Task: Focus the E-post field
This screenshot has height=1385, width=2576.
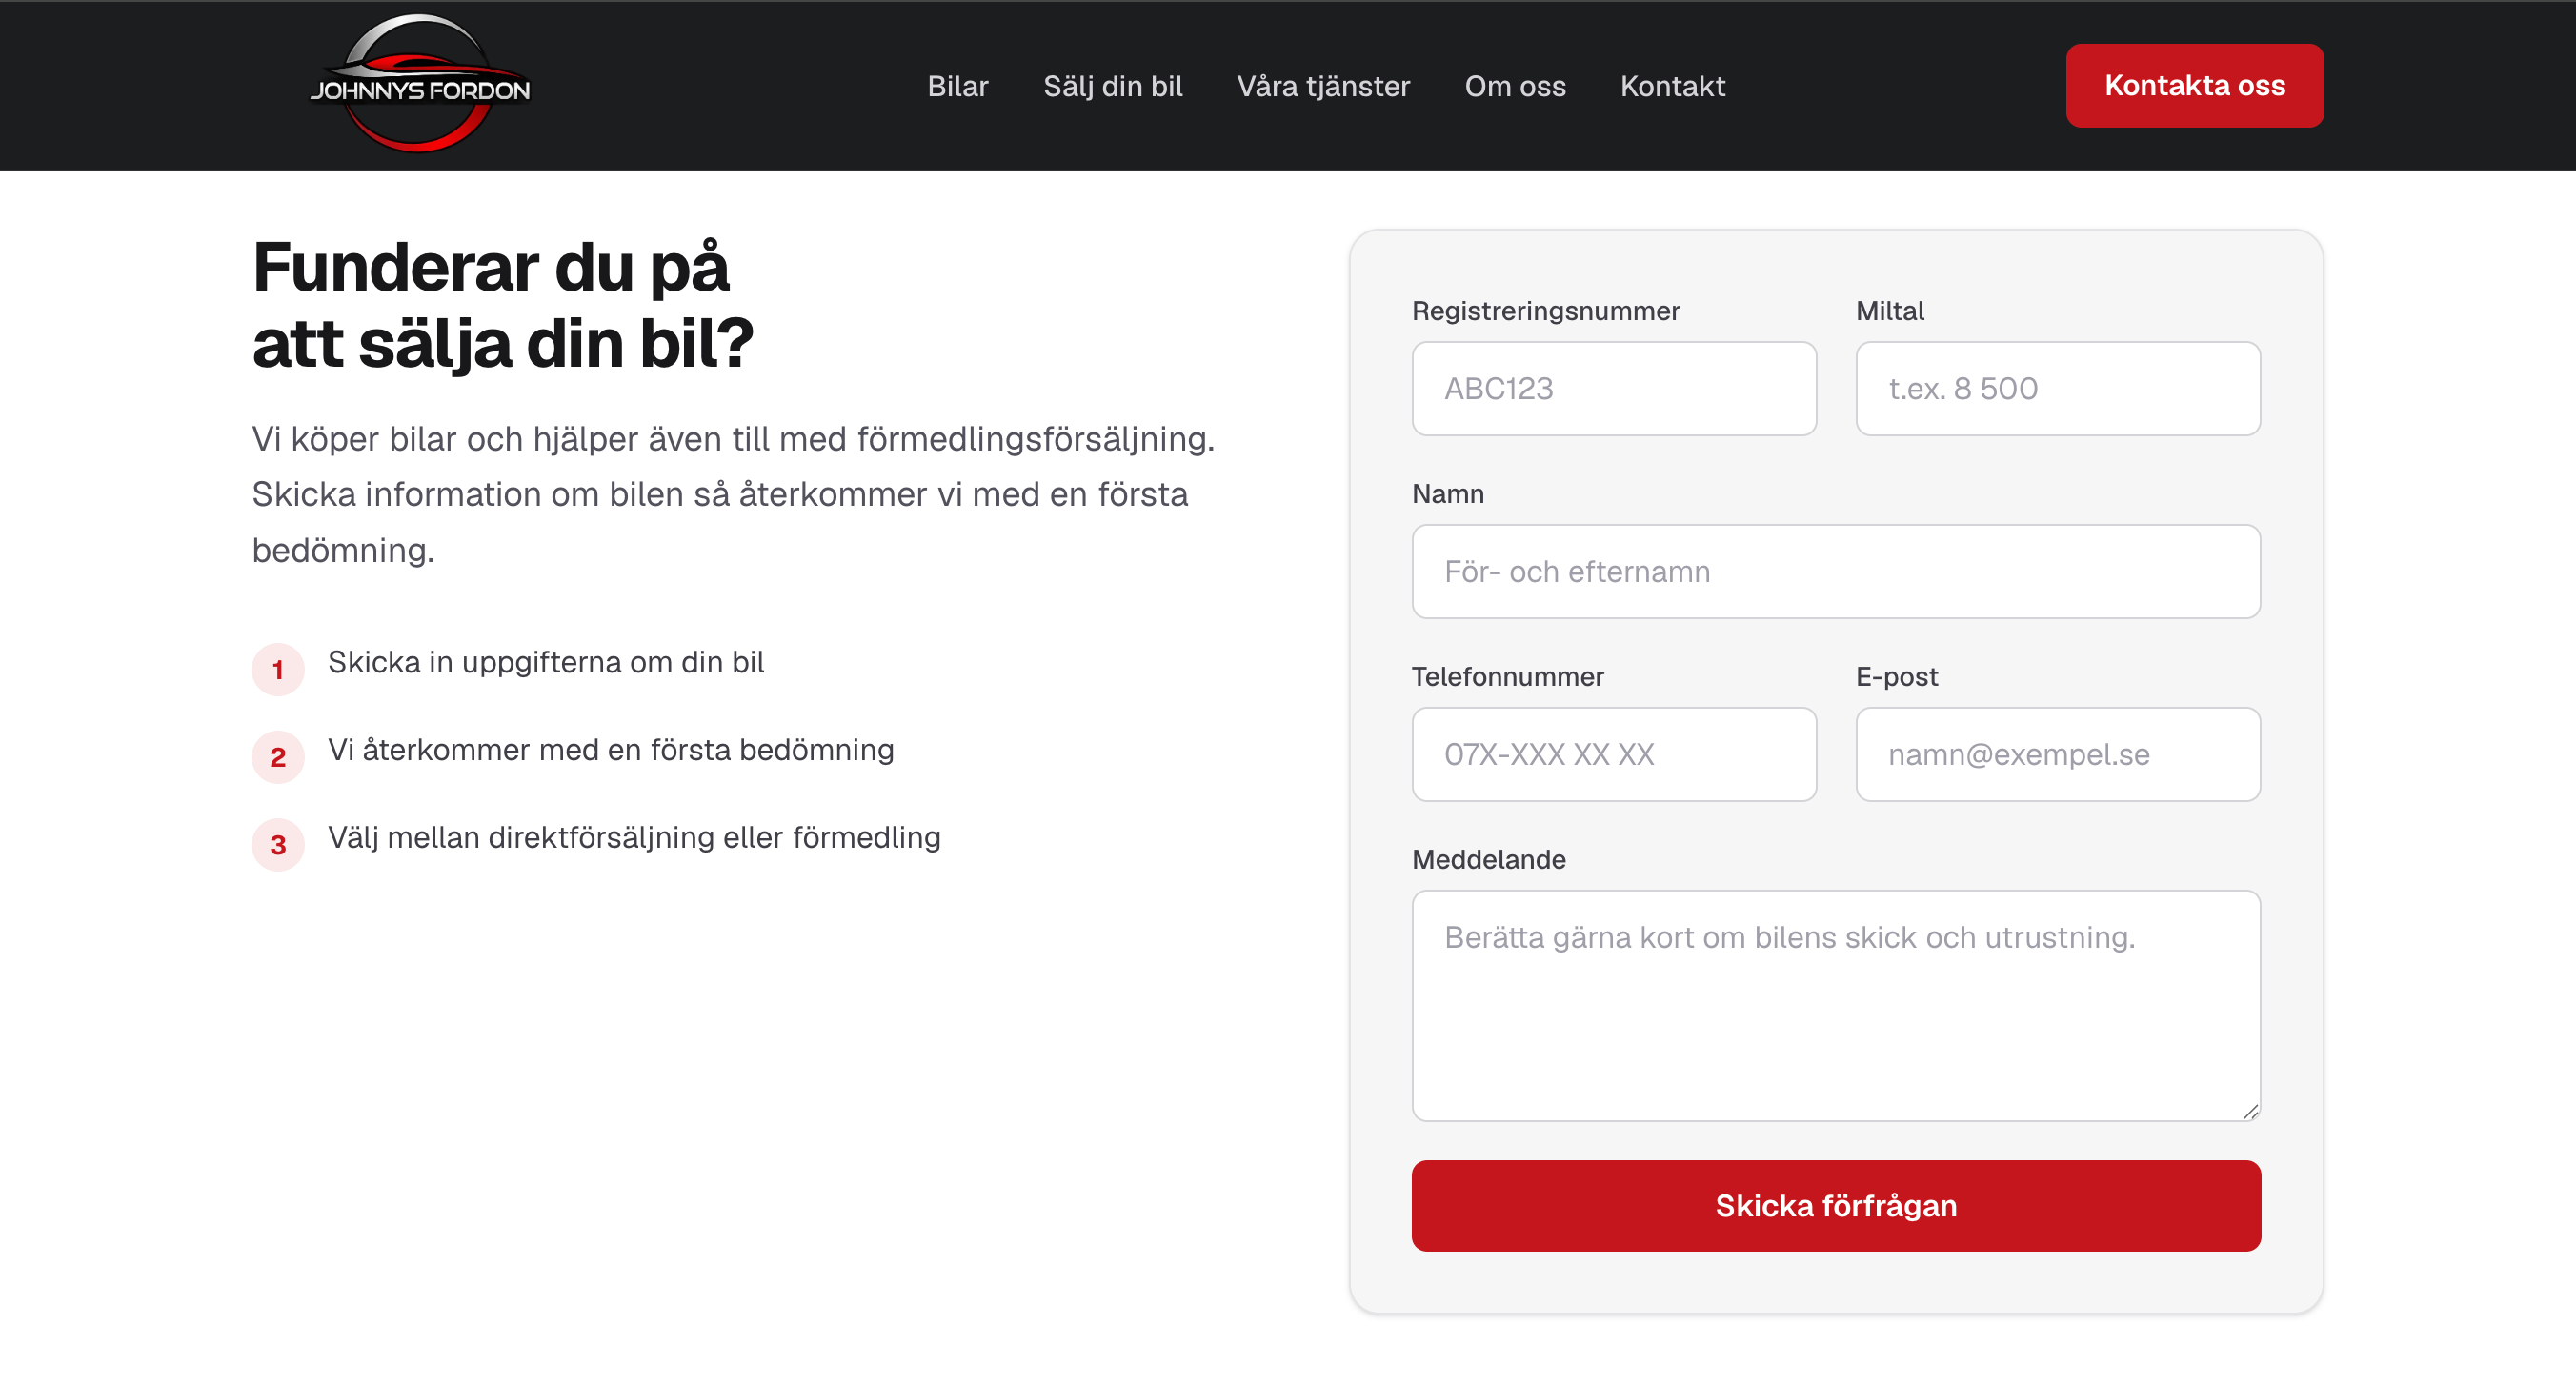Action: (2057, 754)
